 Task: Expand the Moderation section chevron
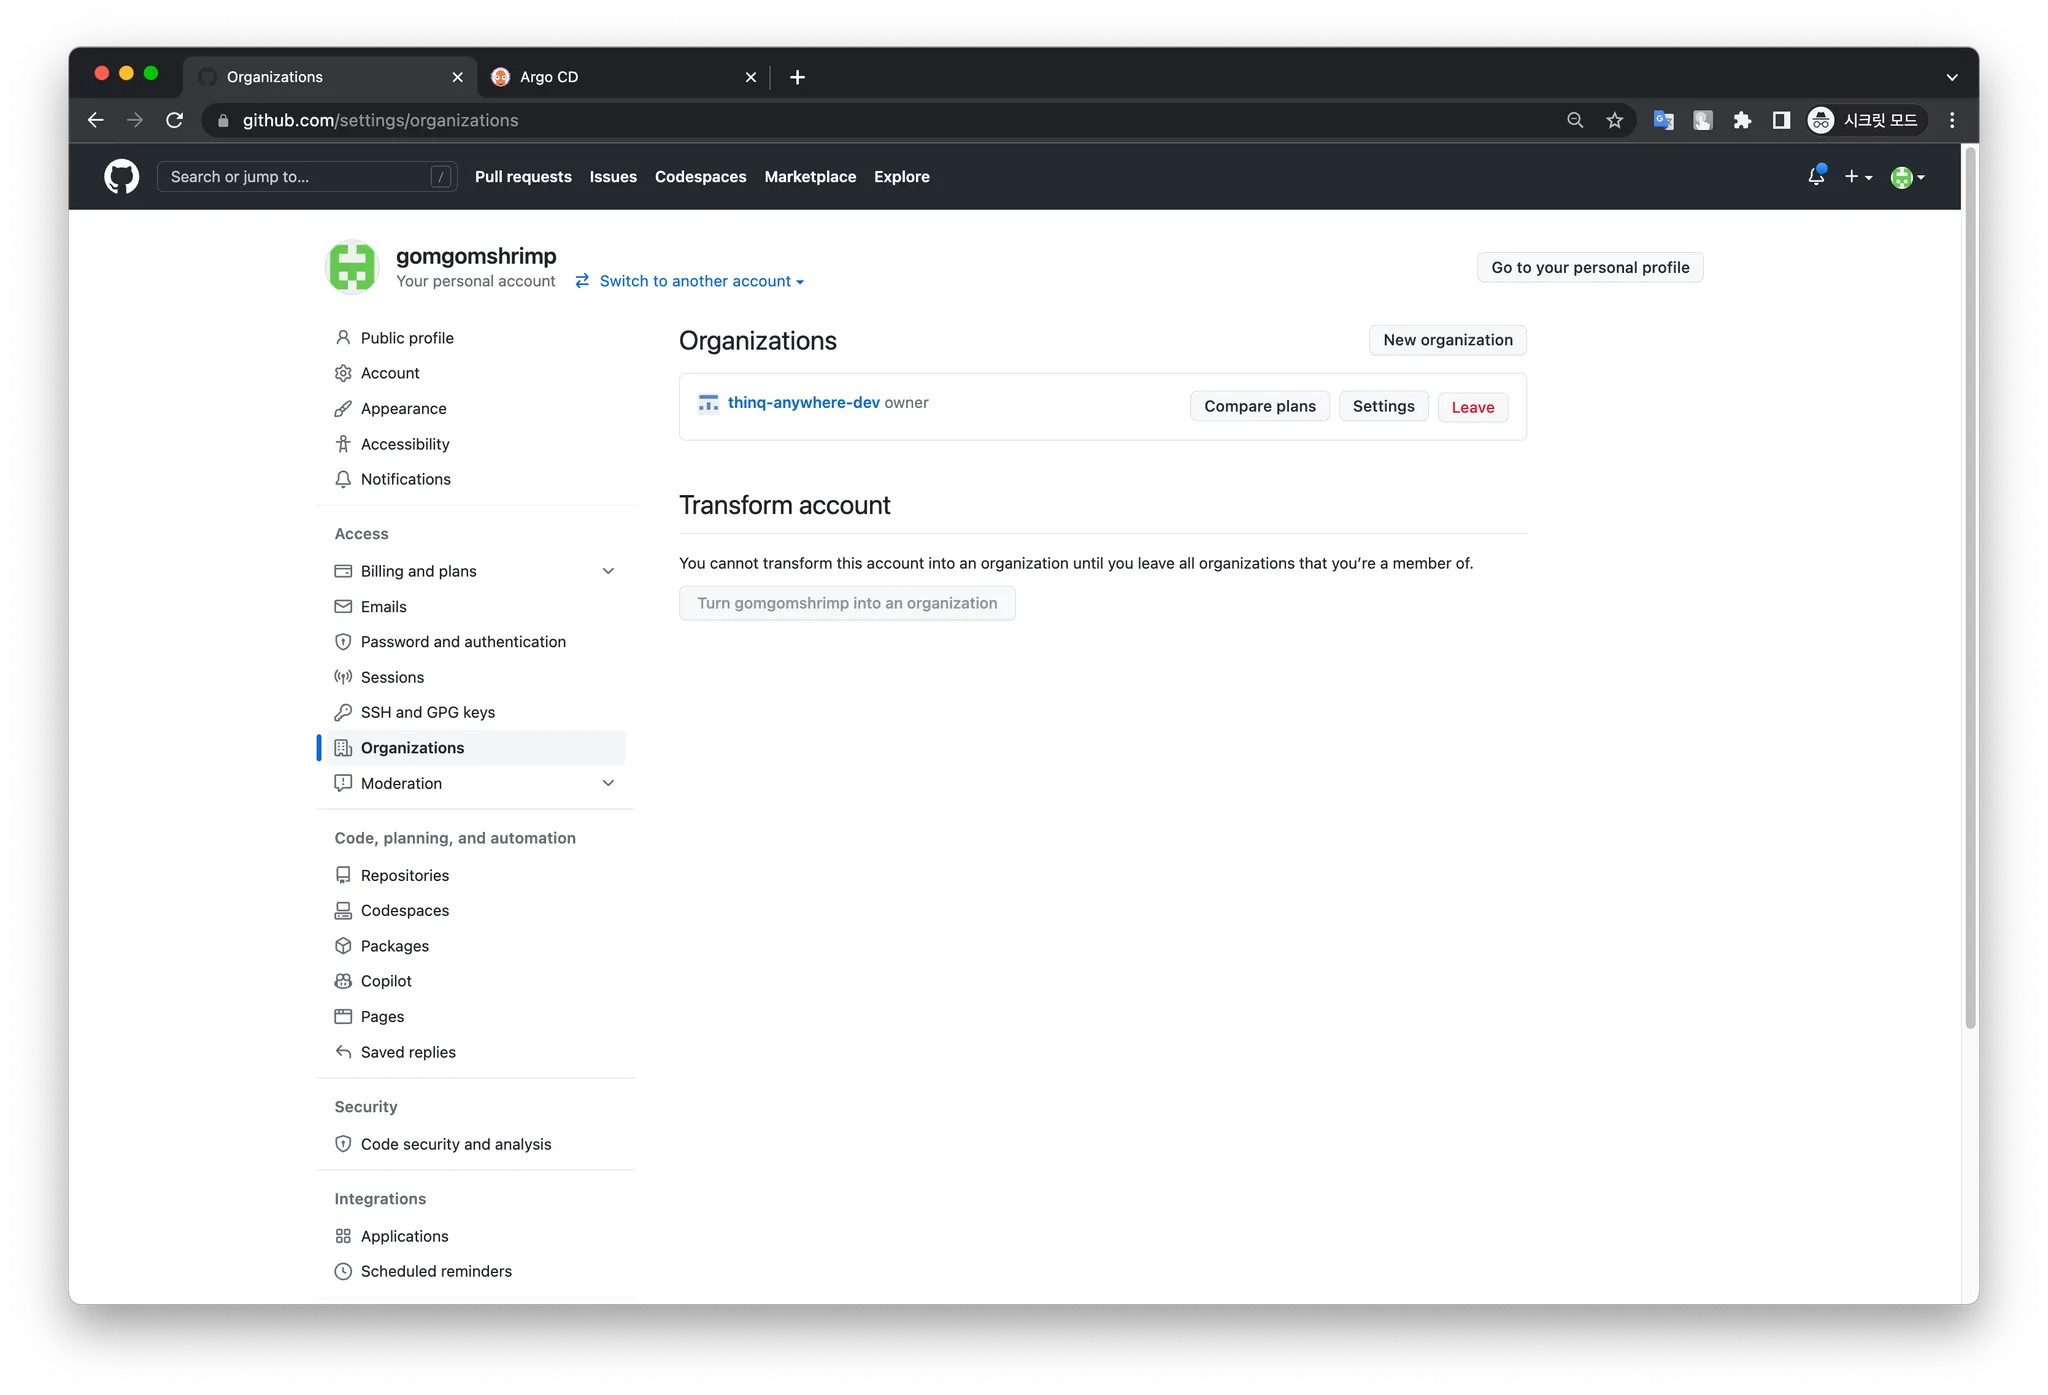(608, 783)
